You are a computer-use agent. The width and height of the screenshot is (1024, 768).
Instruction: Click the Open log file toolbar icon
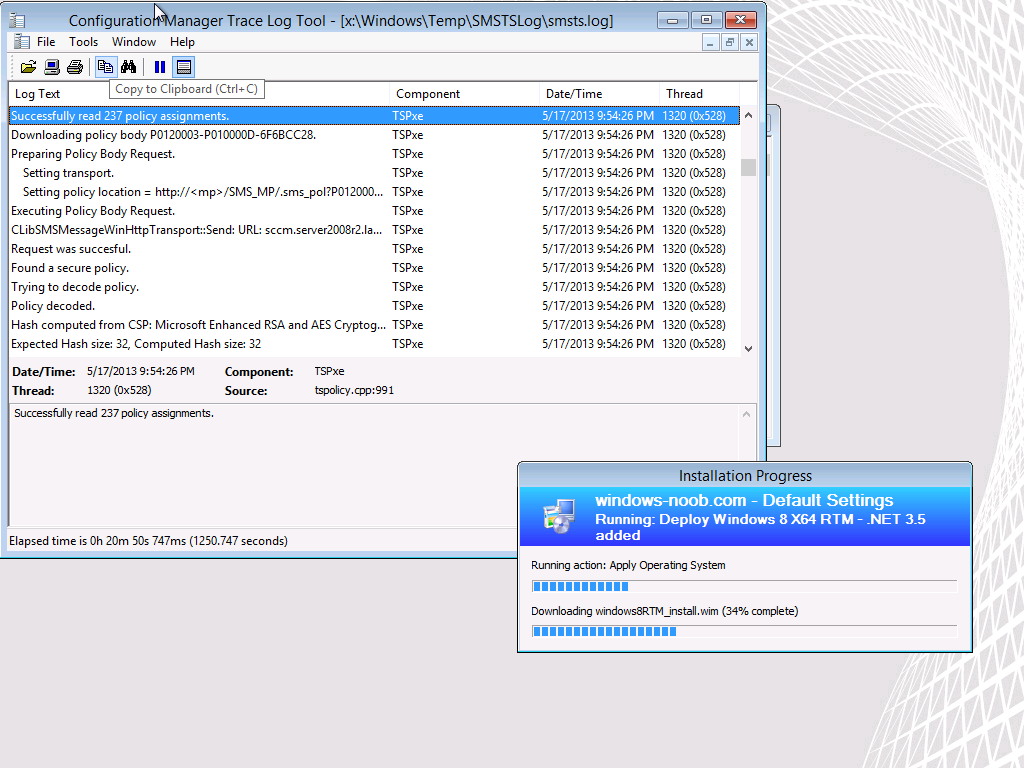coord(28,67)
